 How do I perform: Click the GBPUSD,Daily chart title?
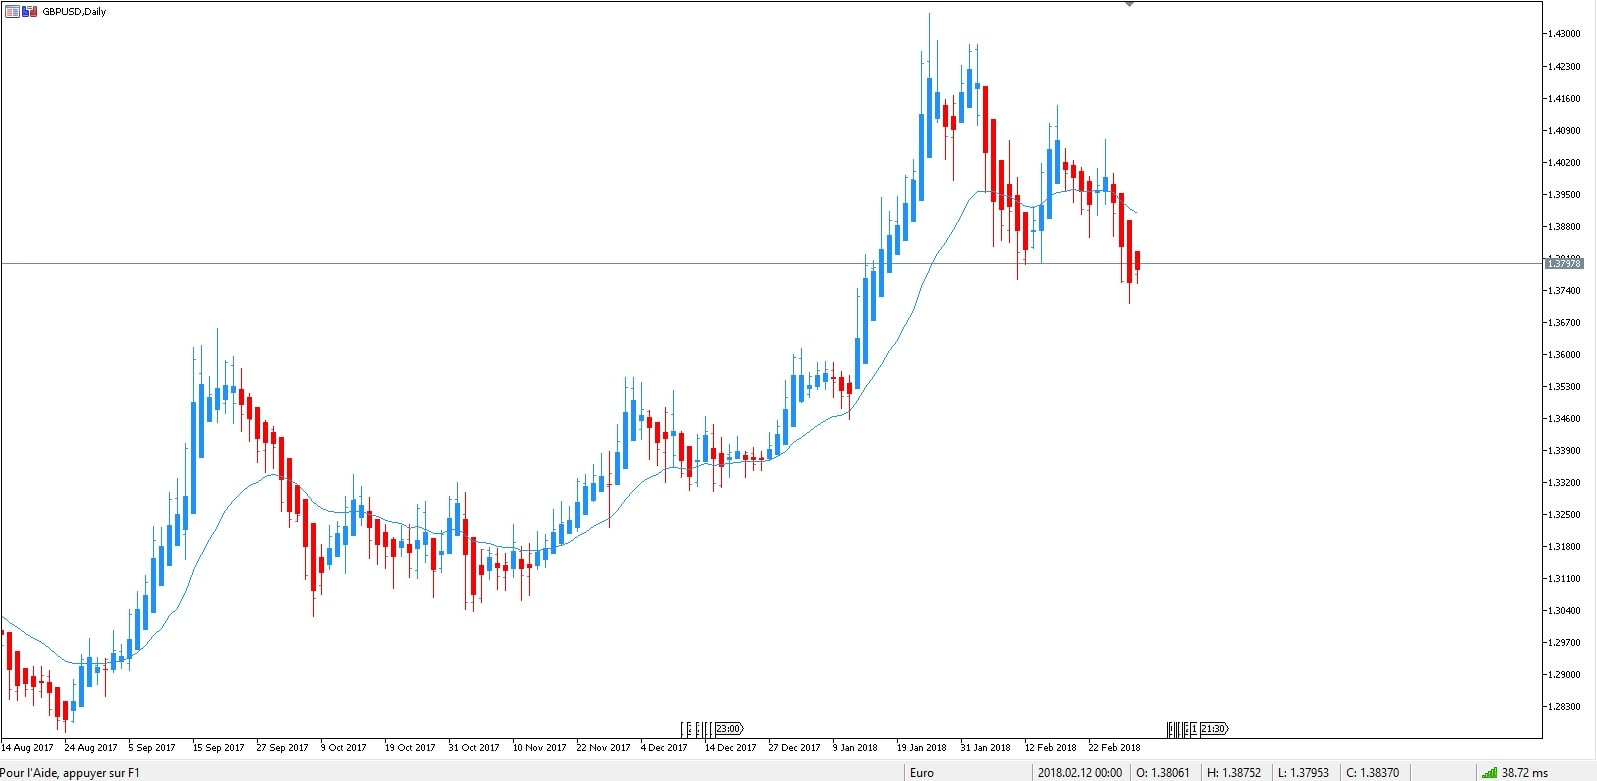click(74, 12)
